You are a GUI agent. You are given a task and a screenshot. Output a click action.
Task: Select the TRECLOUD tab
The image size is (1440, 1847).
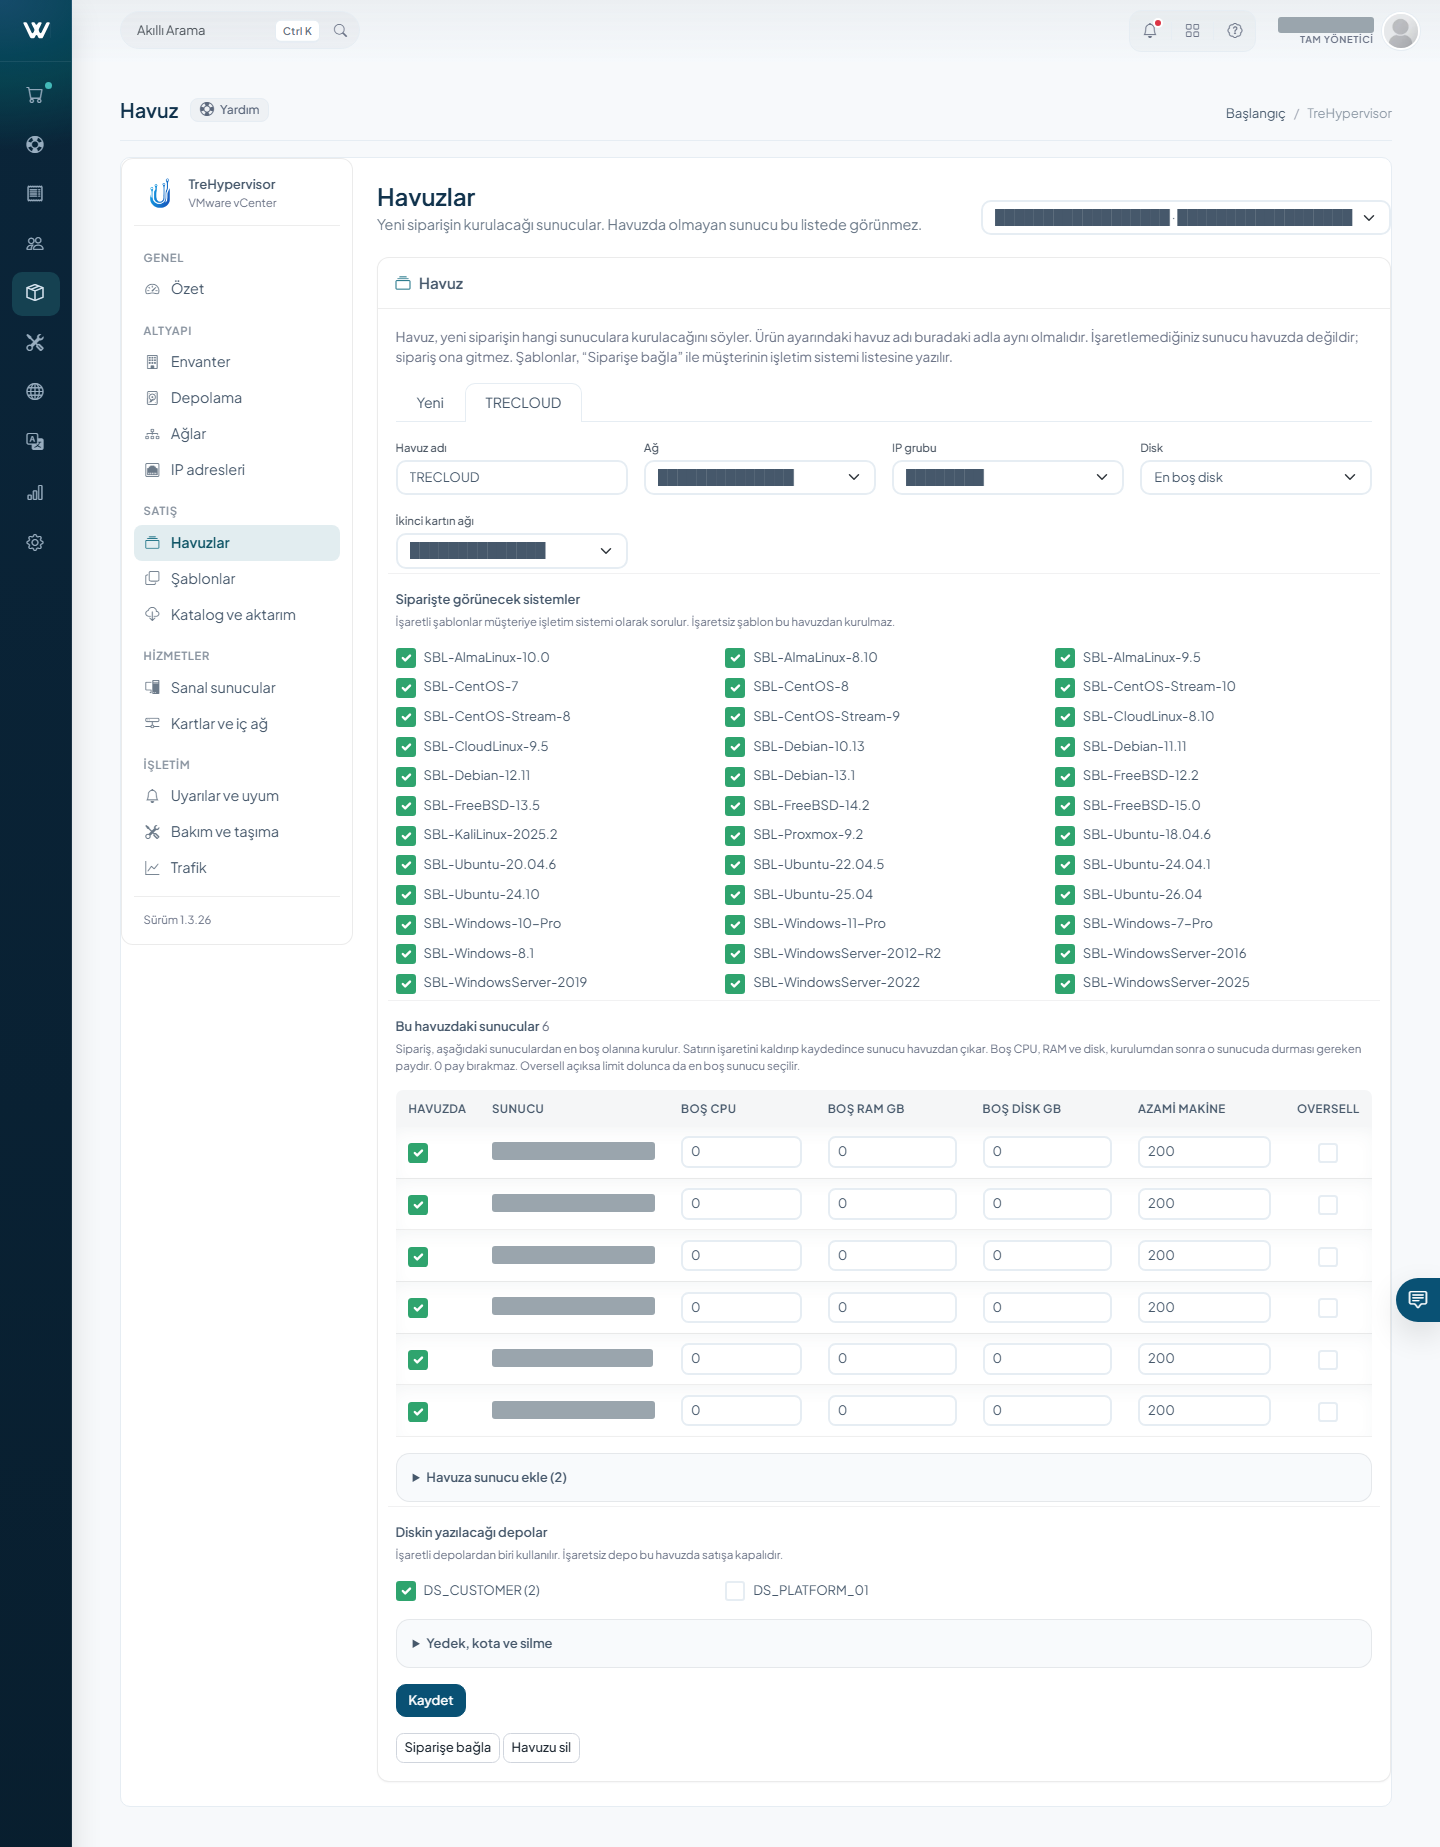pyautogui.click(x=523, y=403)
